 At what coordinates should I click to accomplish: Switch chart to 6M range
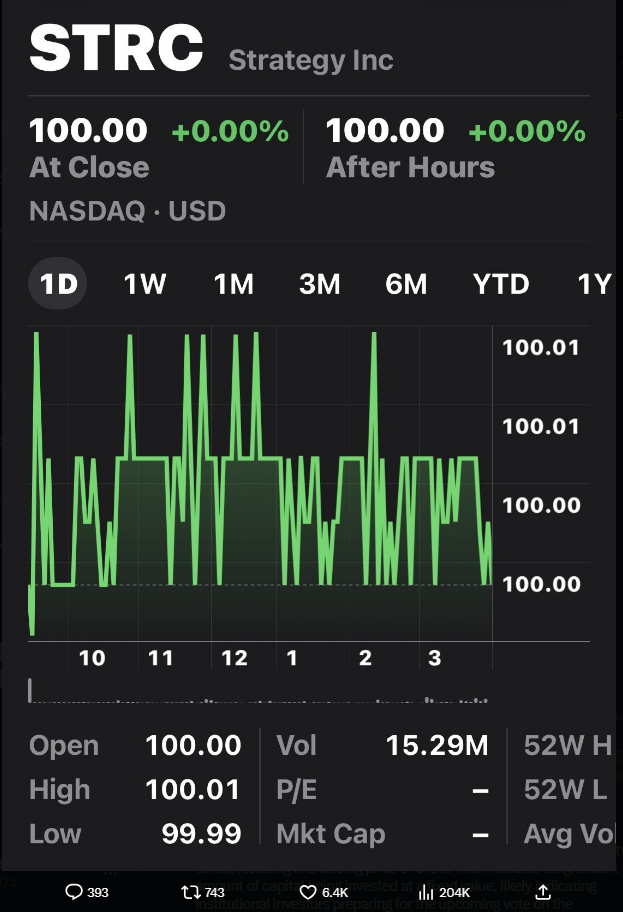[x=406, y=284]
